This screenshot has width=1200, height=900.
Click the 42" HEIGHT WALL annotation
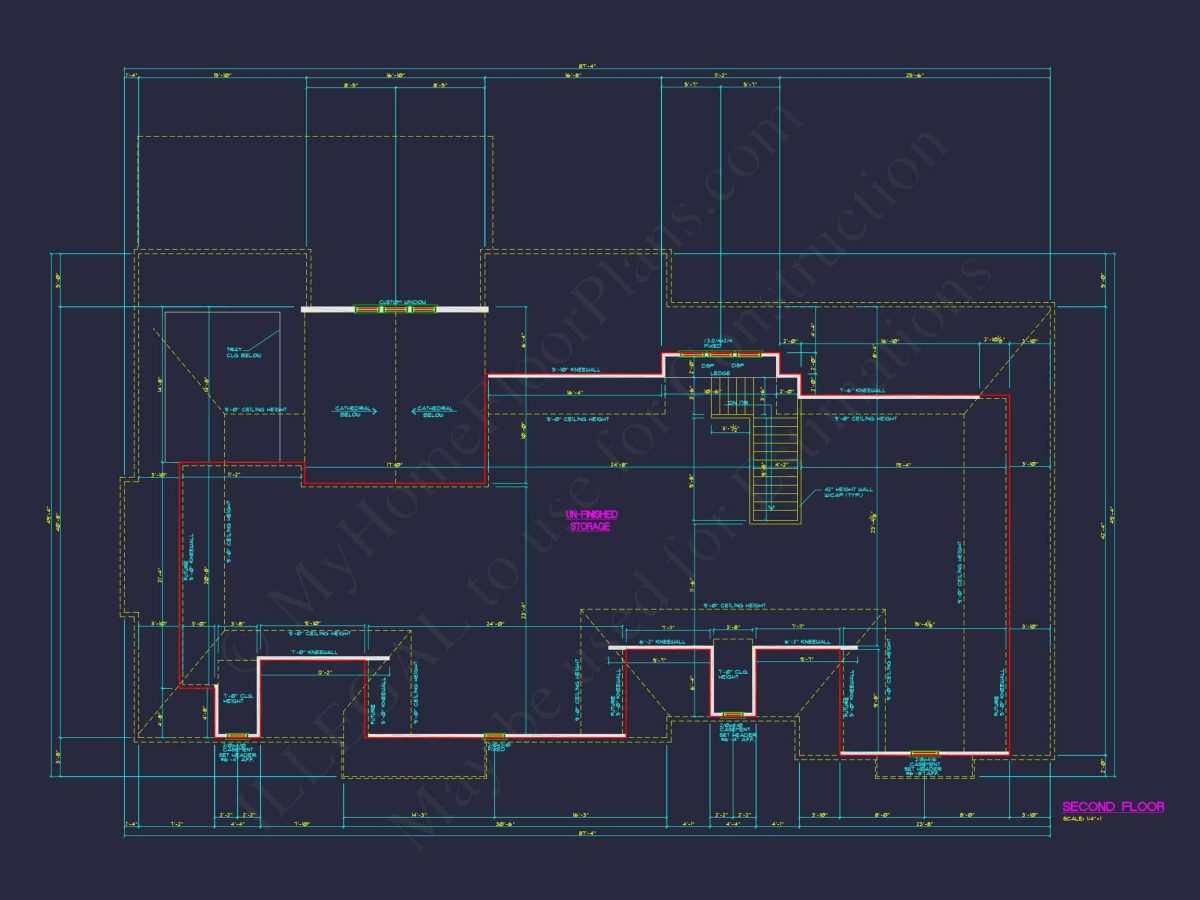(848, 492)
